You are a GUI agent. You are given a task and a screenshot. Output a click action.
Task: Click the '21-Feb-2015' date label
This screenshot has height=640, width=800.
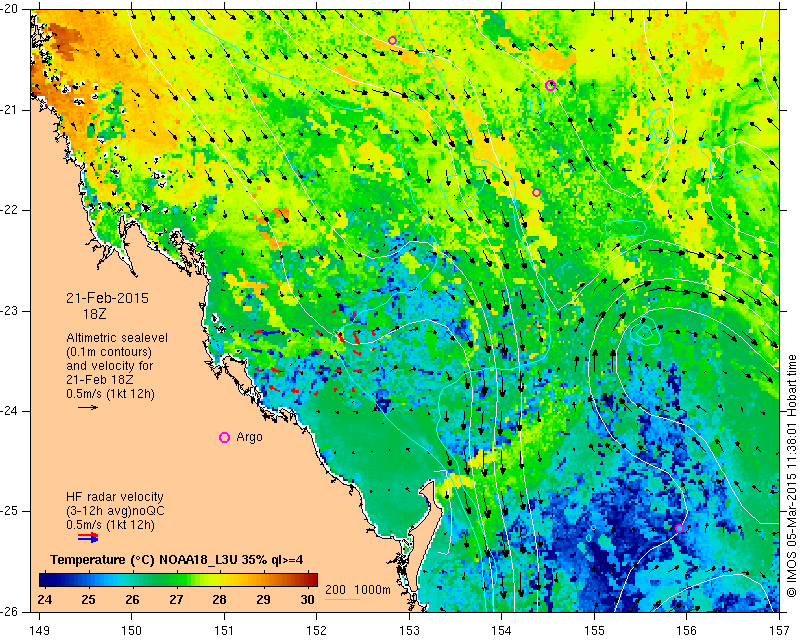(x=107, y=298)
